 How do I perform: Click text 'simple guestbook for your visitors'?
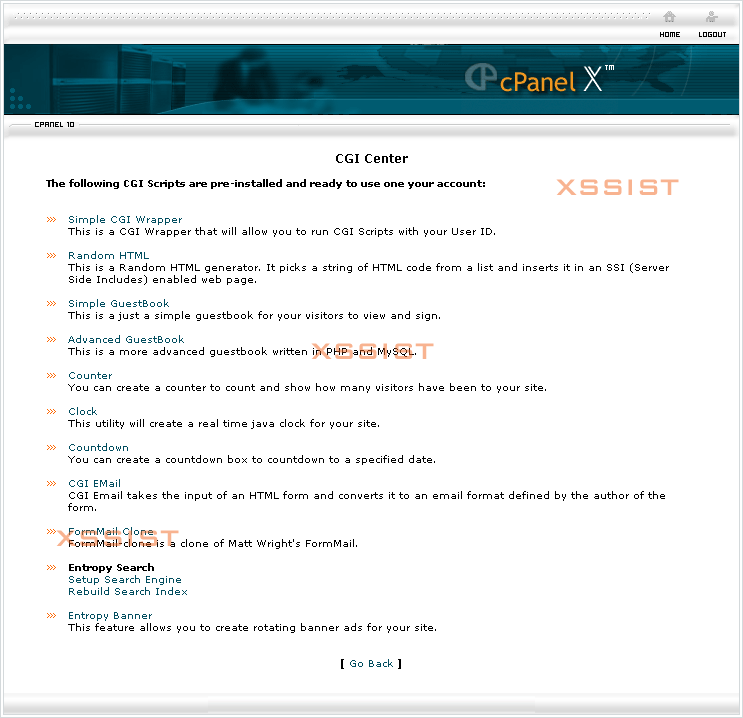pyautogui.click(x=251, y=316)
